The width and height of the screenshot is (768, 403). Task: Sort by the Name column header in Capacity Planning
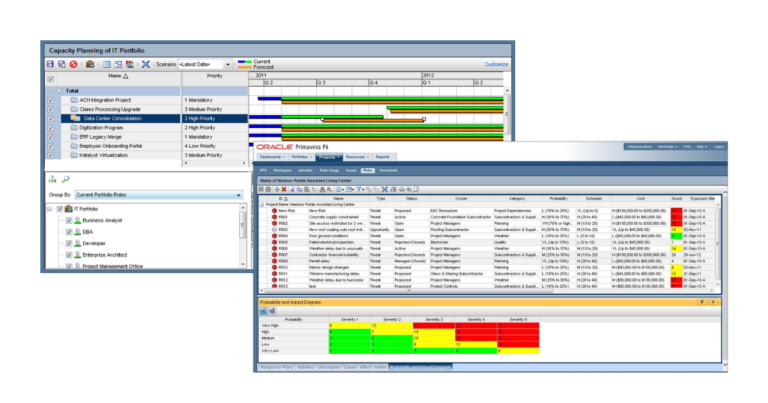click(x=118, y=76)
